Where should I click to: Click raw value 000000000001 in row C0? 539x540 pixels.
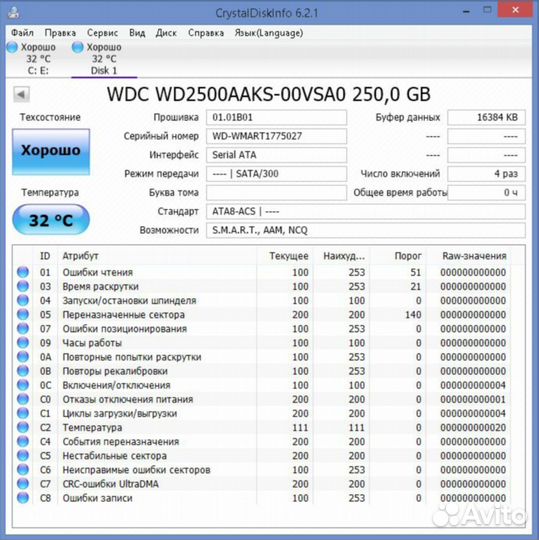click(473, 399)
